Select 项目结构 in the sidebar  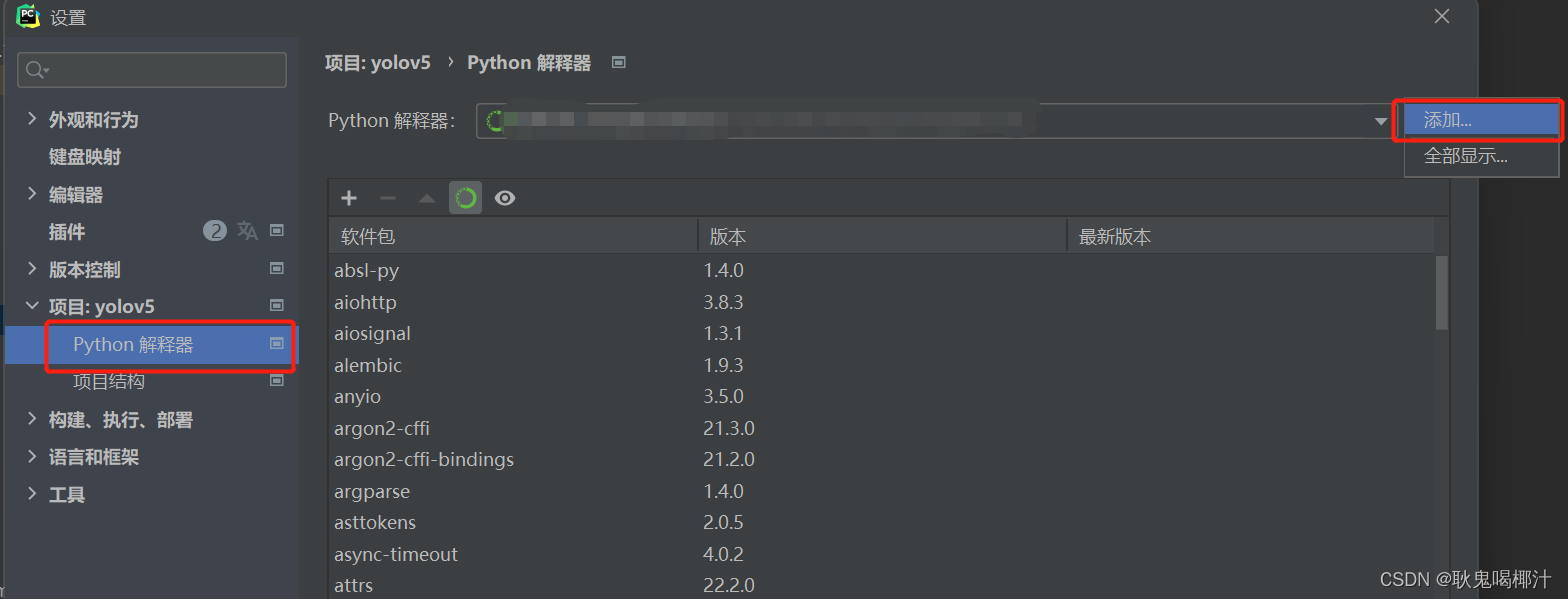(109, 382)
